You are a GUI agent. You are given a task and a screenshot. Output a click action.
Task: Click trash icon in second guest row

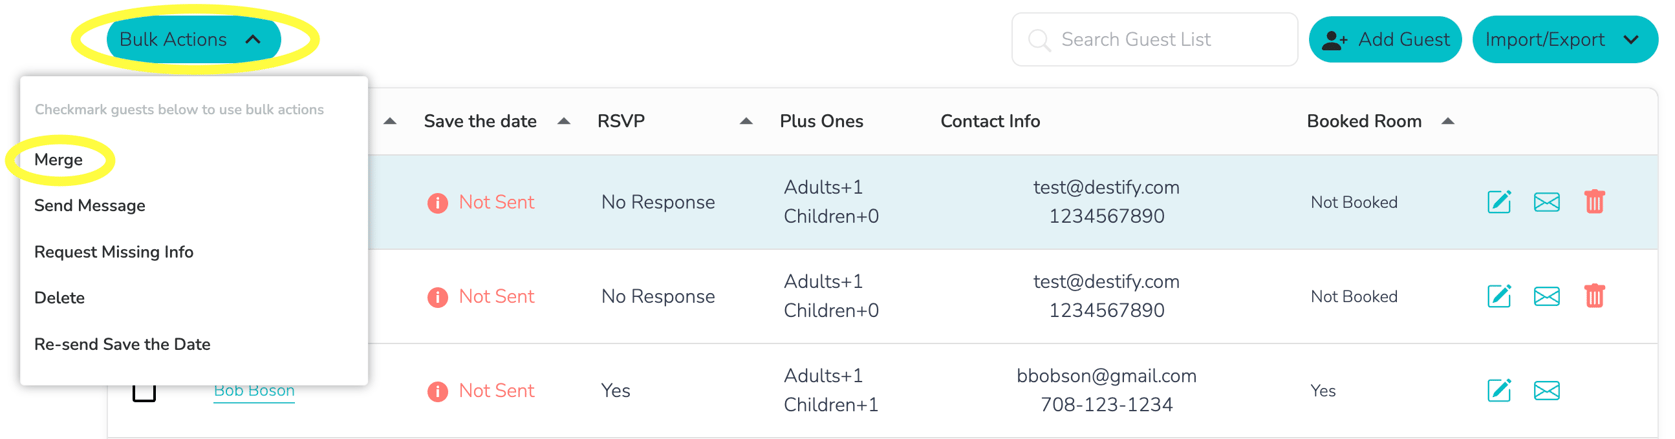(1594, 296)
